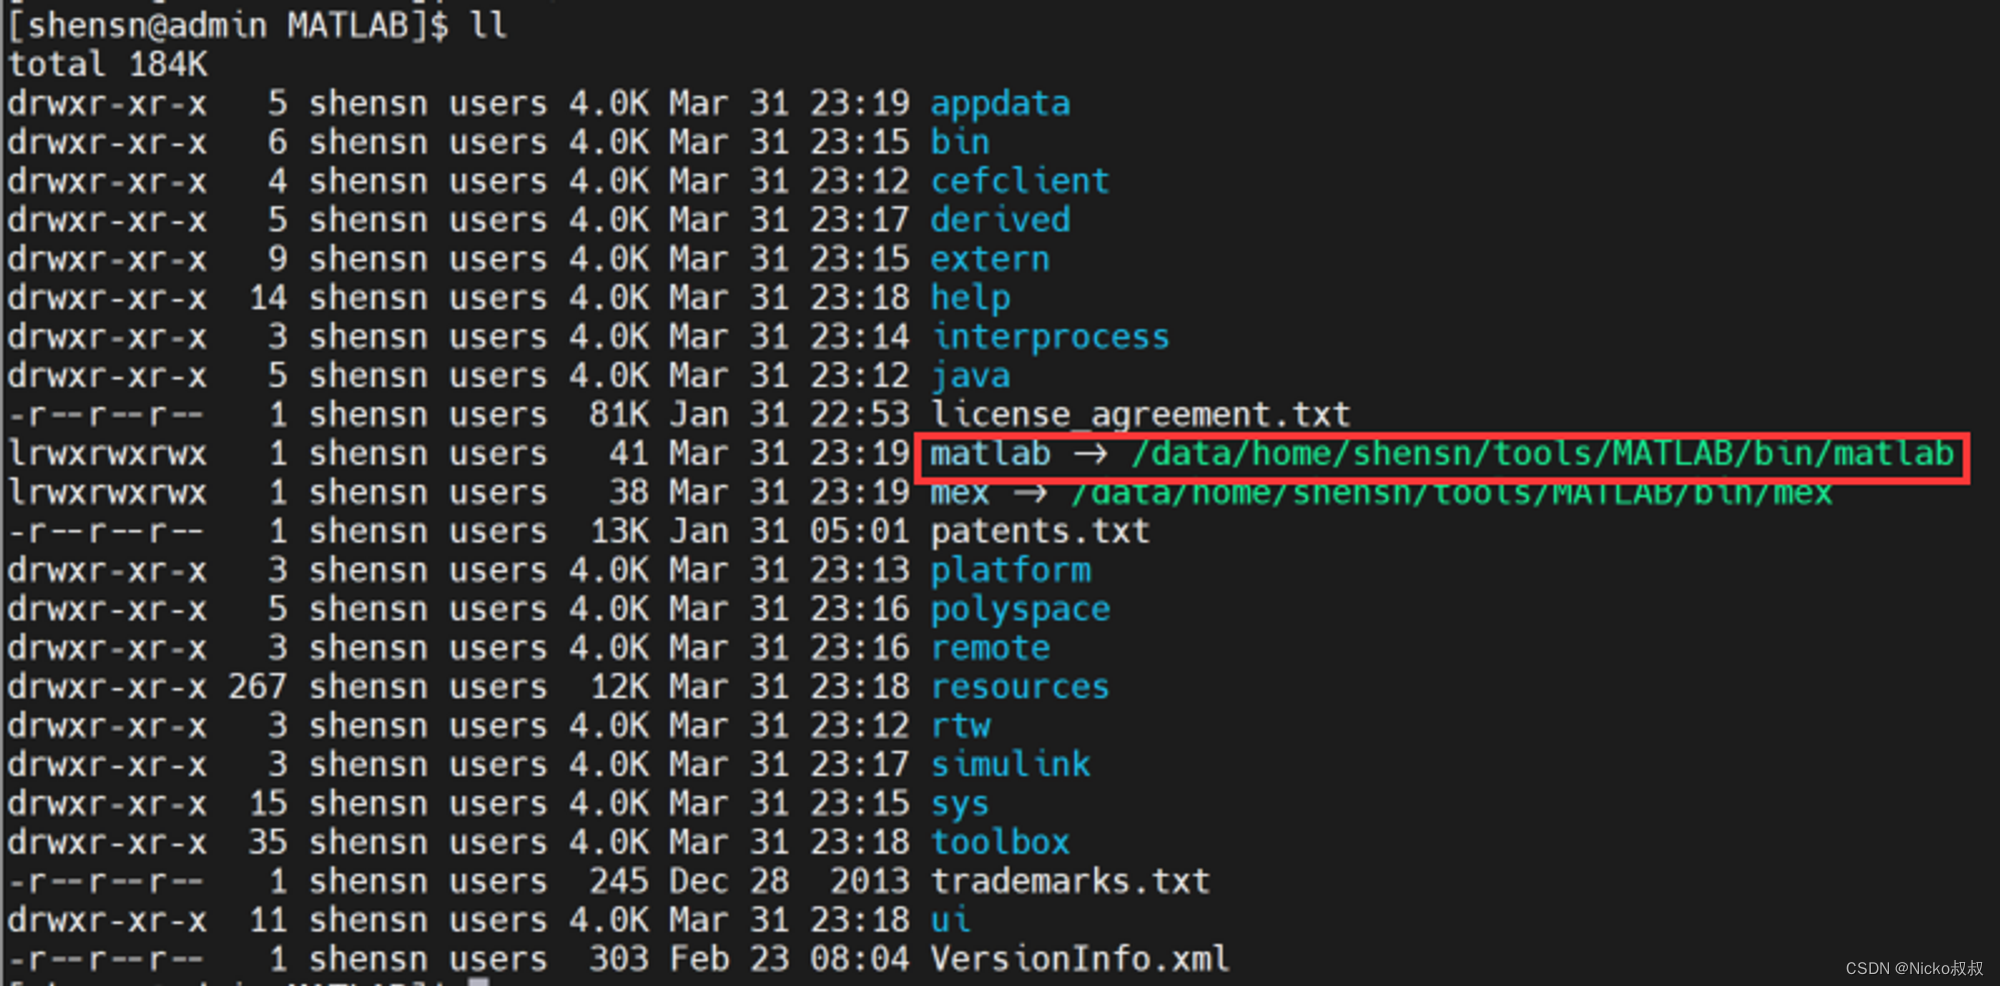Click the appdata directory name

tap(1000, 104)
